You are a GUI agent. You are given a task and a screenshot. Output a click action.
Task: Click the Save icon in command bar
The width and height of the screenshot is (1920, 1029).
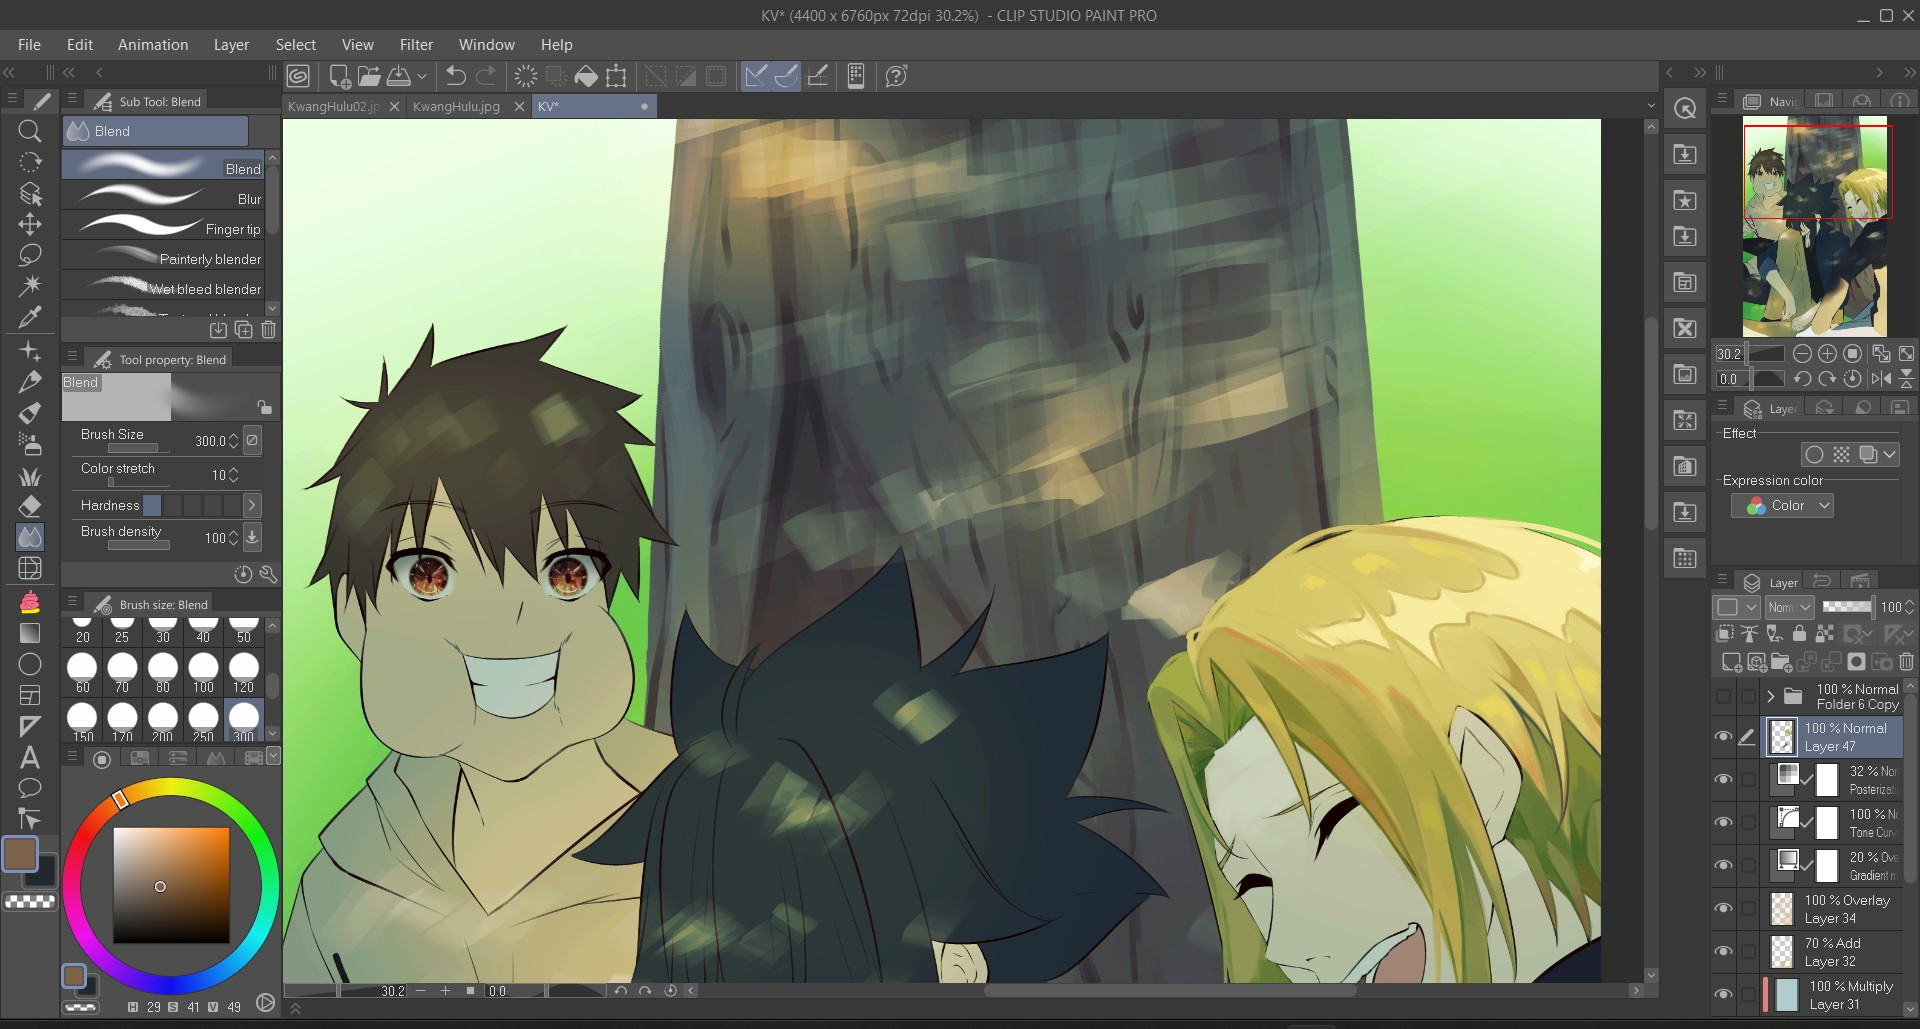(399, 76)
